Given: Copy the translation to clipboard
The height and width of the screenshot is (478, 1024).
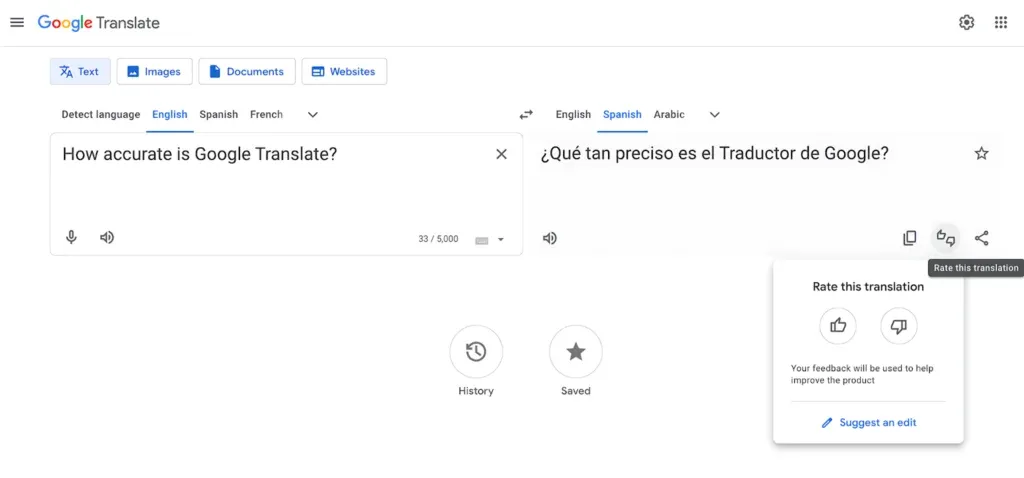Looking at the screenshot, I should [x=909, y=238].
